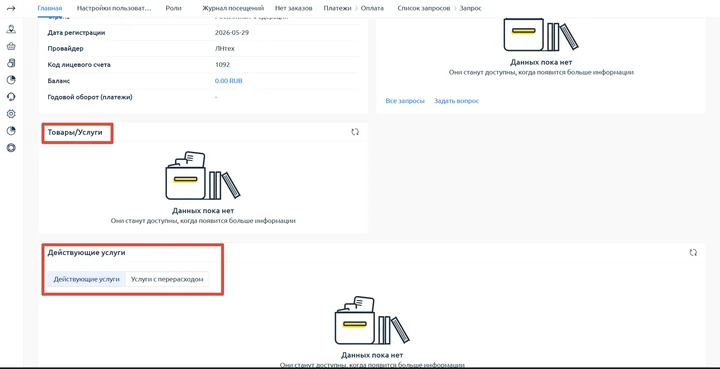Refresh the Товары/Услуги panel
This screenshot has width=720, height=369.
click(355, 132)
